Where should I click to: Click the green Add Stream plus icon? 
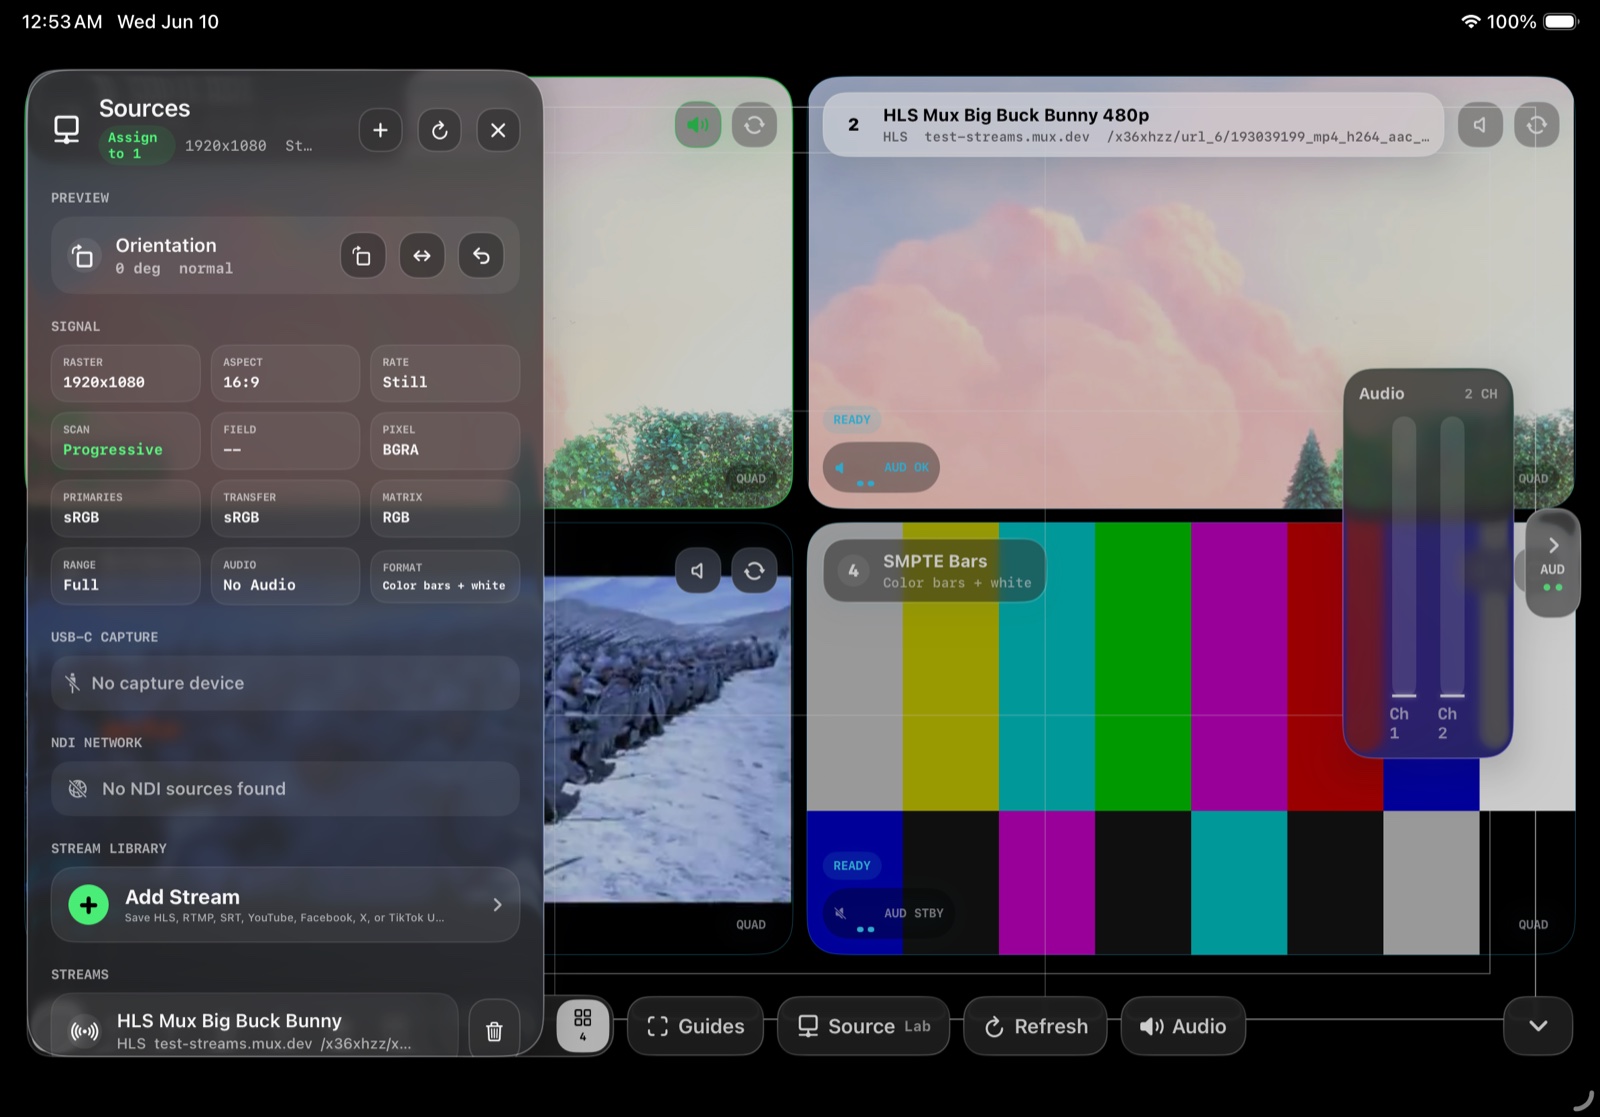[88, 905]
